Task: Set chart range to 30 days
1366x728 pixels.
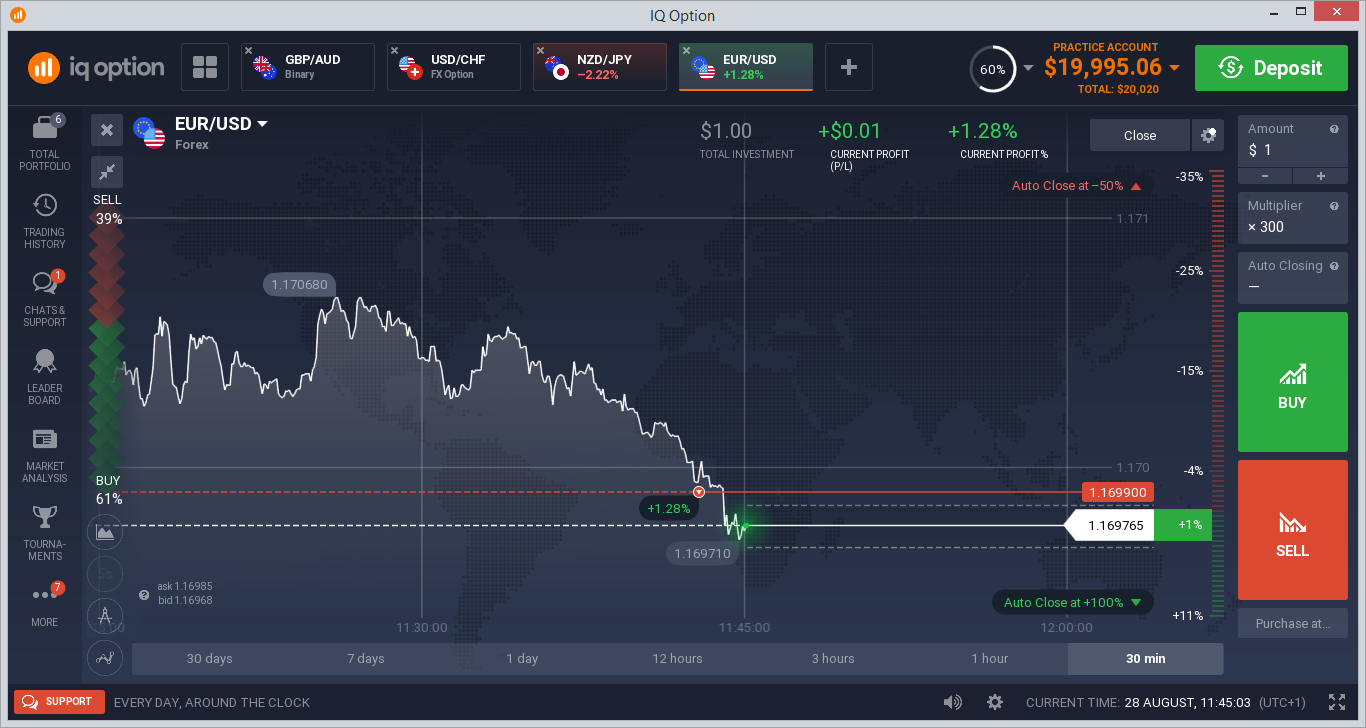Action: (x=210, y=659)
